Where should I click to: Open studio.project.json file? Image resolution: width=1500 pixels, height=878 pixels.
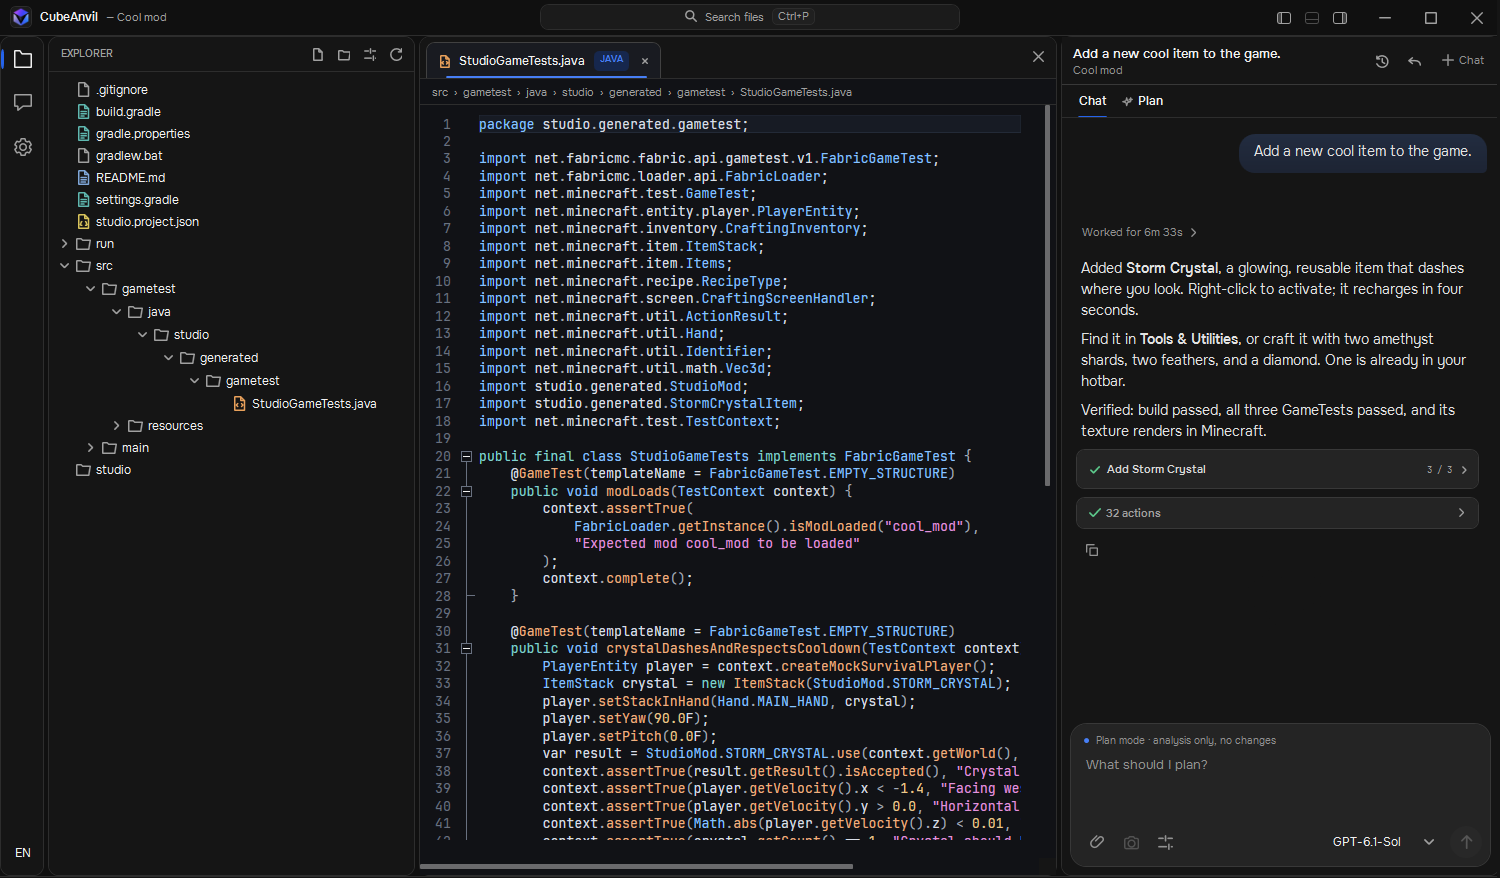(x=147, y=222)
